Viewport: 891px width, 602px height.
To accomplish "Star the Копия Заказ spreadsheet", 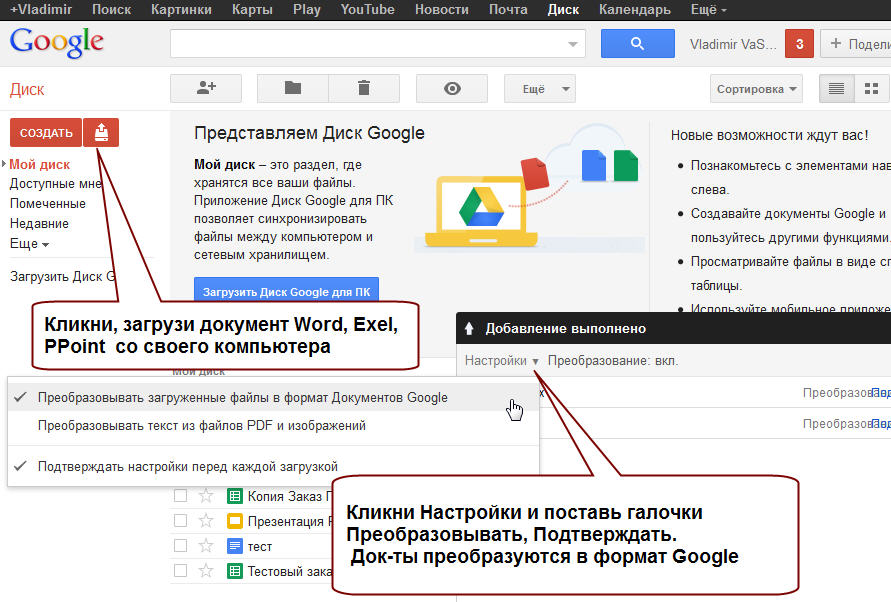I will 206,496.
